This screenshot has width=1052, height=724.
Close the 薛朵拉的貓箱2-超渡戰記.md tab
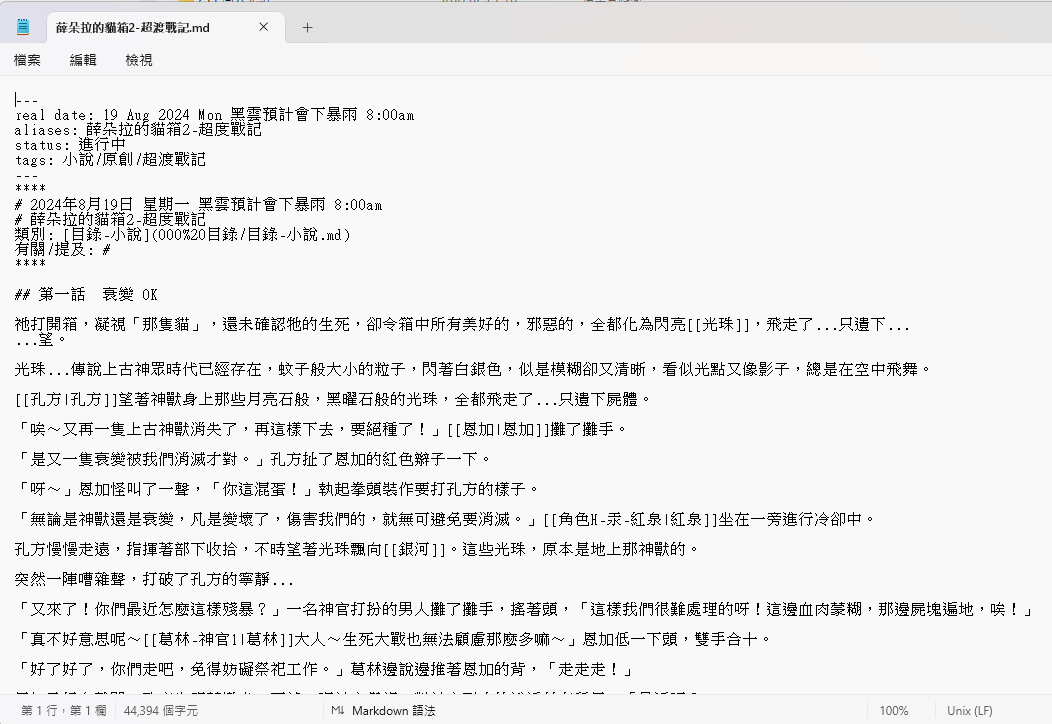click(264, 27)
